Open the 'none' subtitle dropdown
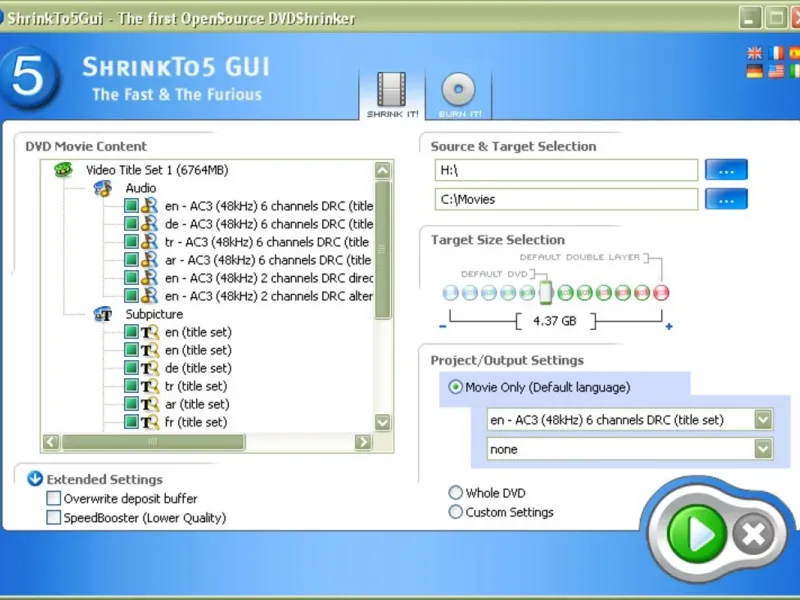Image resolution: width=800 pixels, height=600 pixels. (763, 449)
